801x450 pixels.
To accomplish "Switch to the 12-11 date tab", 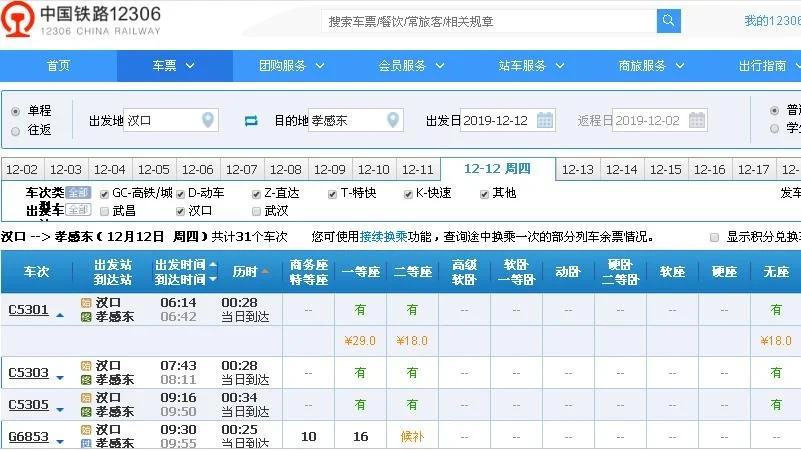I will pos(417,169).
